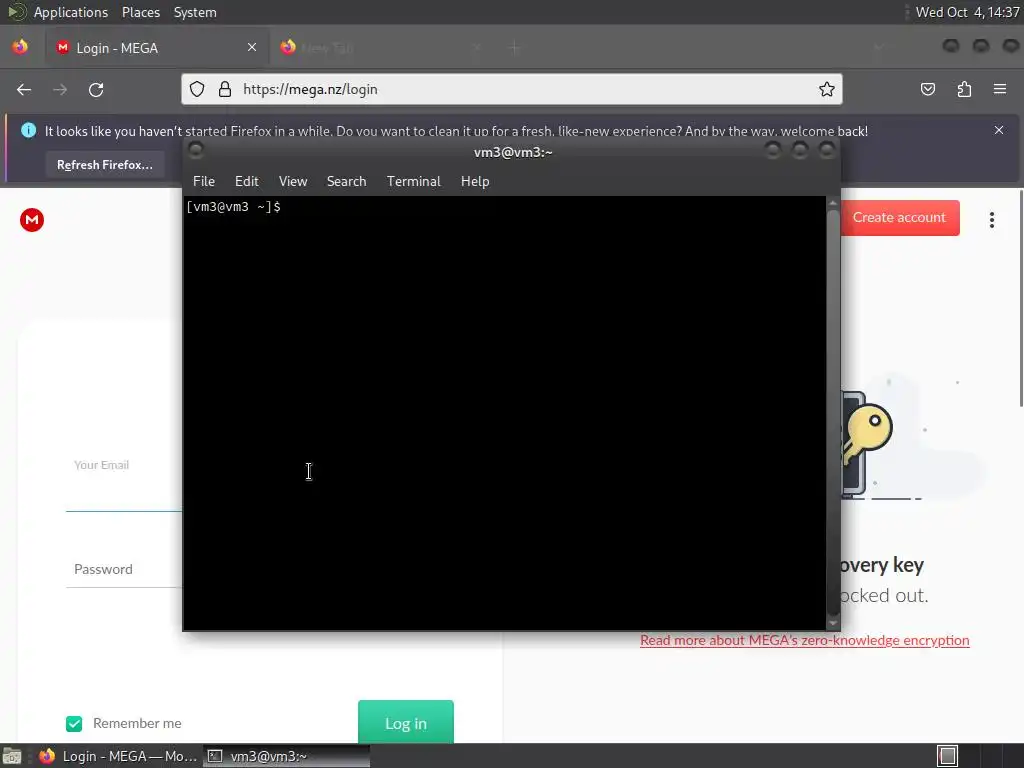Viewport: 1024px width, 768px height.
Task: Click the workspace switcher in bottom panel
Action: click(948, 756)
